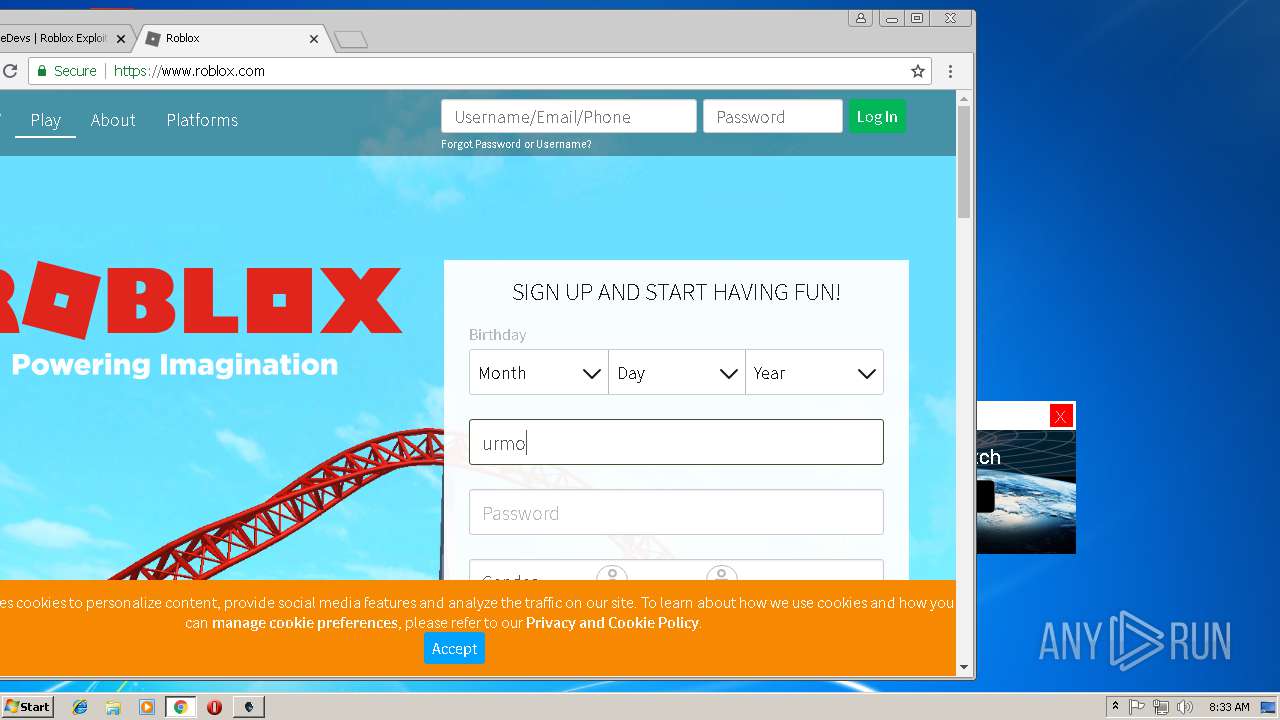
Task: Open Internet Explorer from the taskbar
Action: pyautogui.click(x=80, y=707)
